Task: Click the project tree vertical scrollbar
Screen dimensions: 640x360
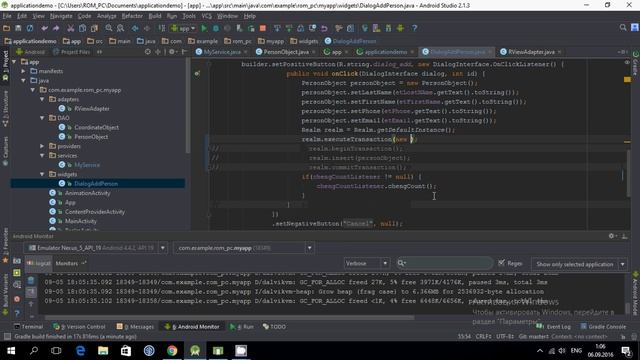Action: click(188, 106)
